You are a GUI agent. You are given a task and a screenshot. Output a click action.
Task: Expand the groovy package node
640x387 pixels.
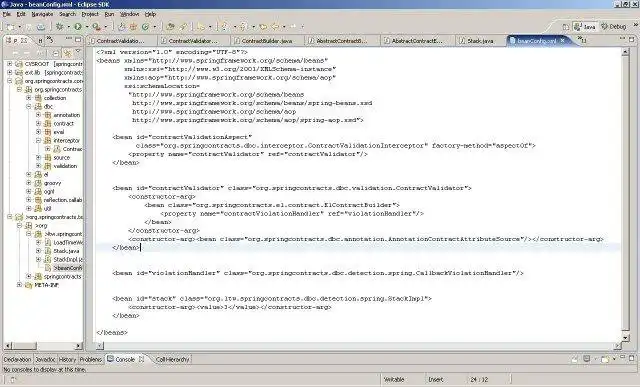pos(29,183)
